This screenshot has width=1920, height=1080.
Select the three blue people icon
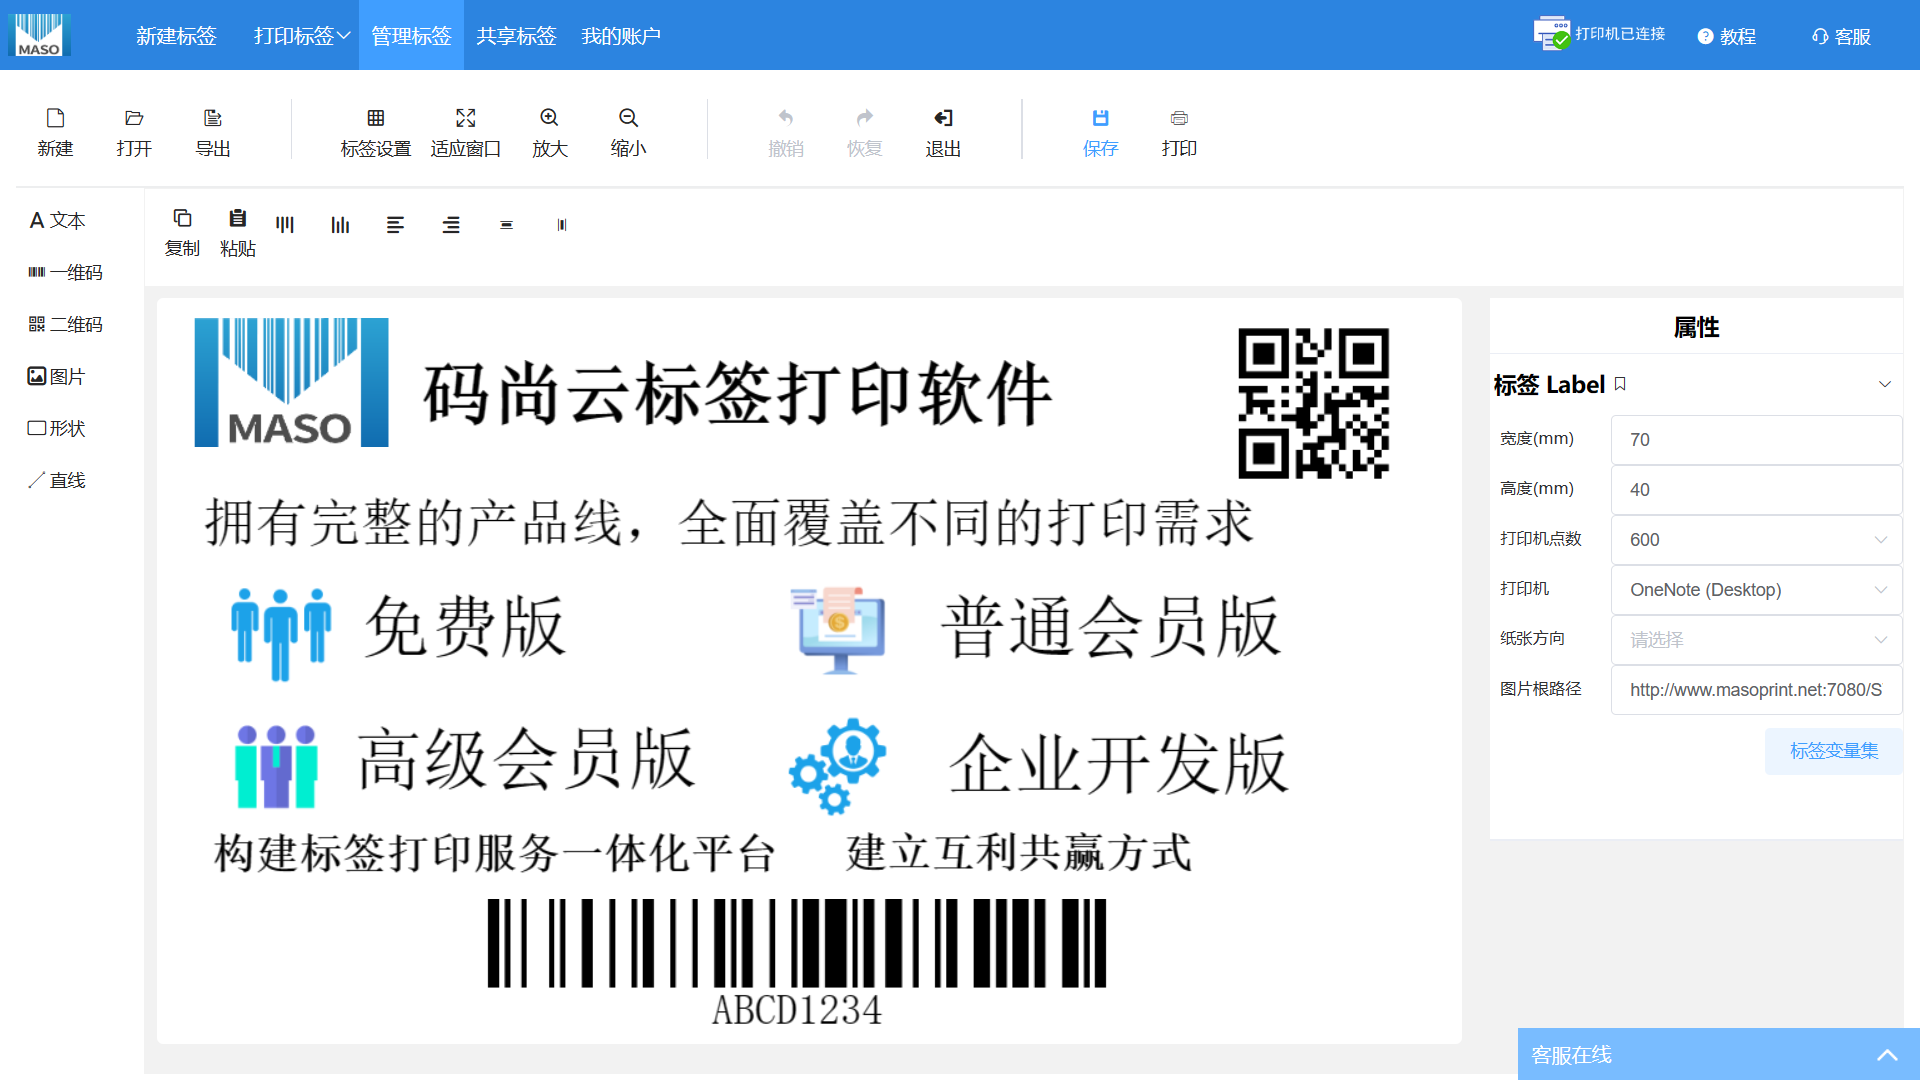tap(281, 634)
